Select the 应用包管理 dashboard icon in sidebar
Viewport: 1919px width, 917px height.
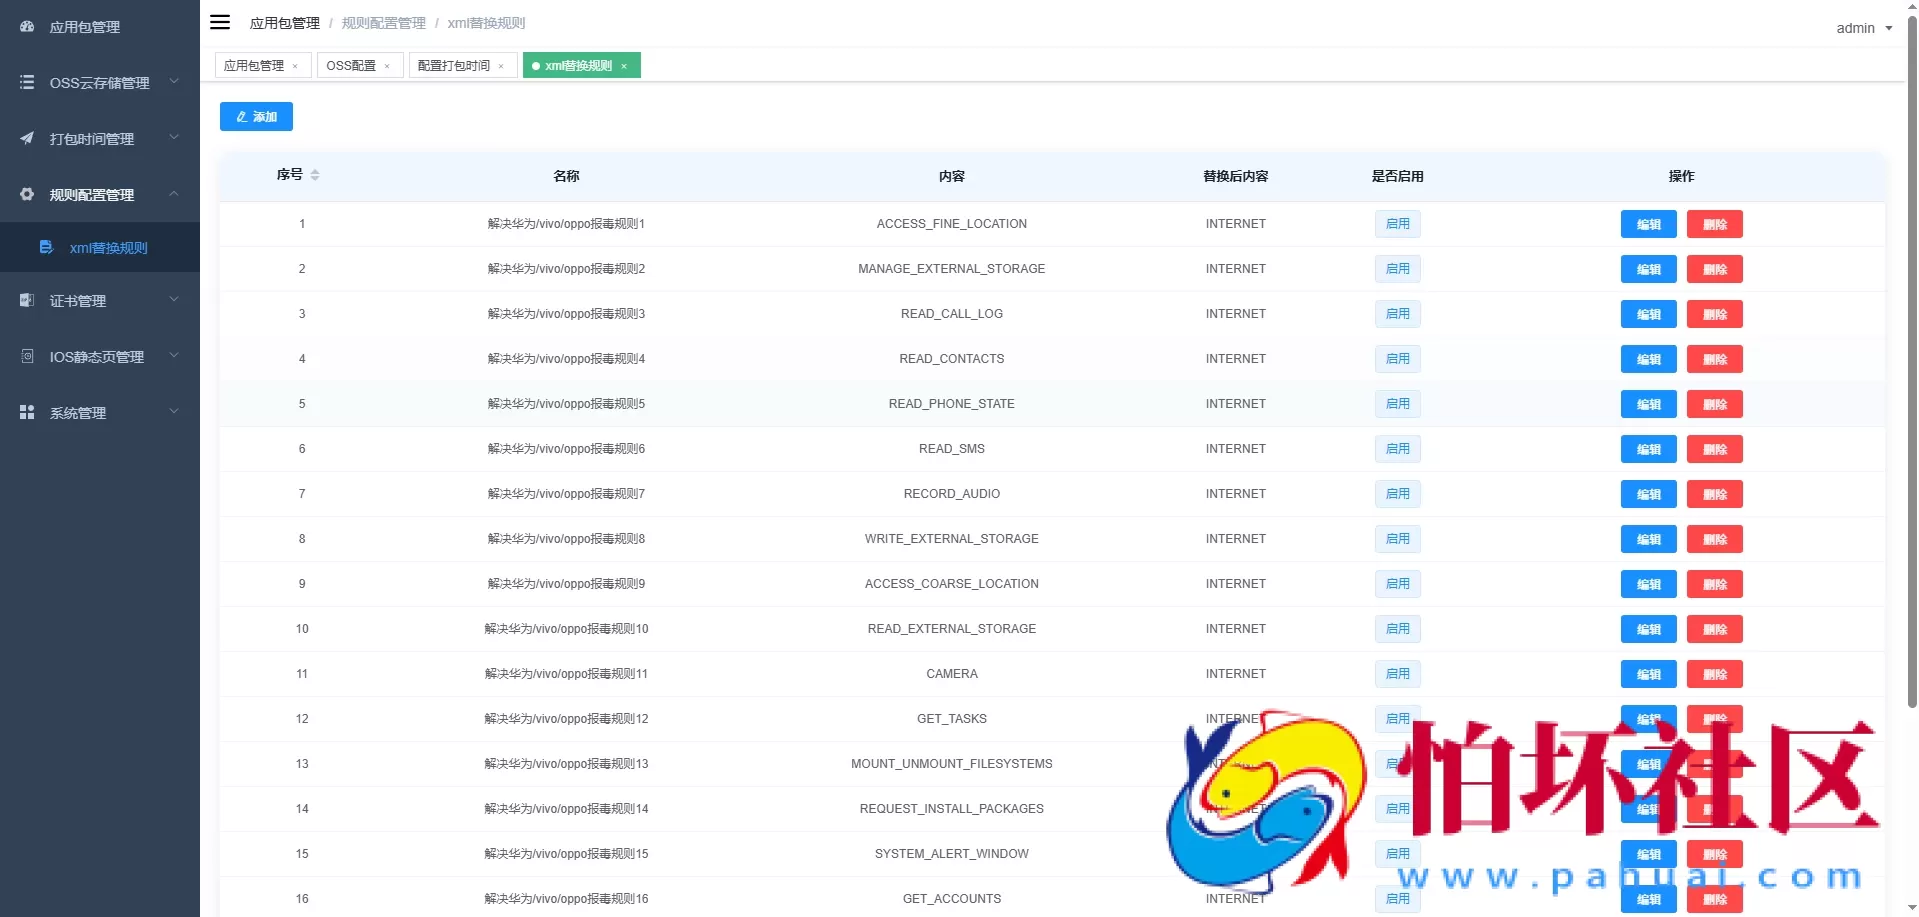pos(26,27)
